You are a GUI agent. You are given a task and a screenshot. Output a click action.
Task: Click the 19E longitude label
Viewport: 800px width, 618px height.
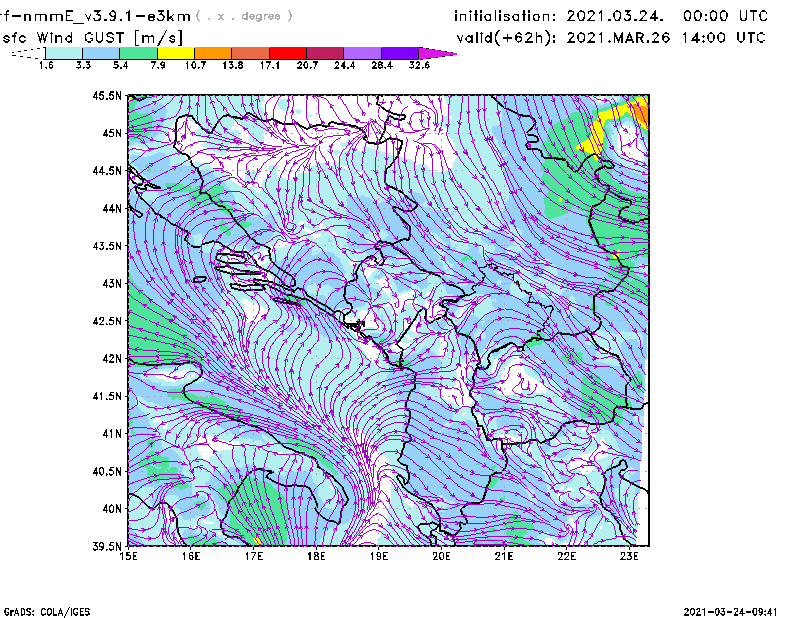point(379,556)
